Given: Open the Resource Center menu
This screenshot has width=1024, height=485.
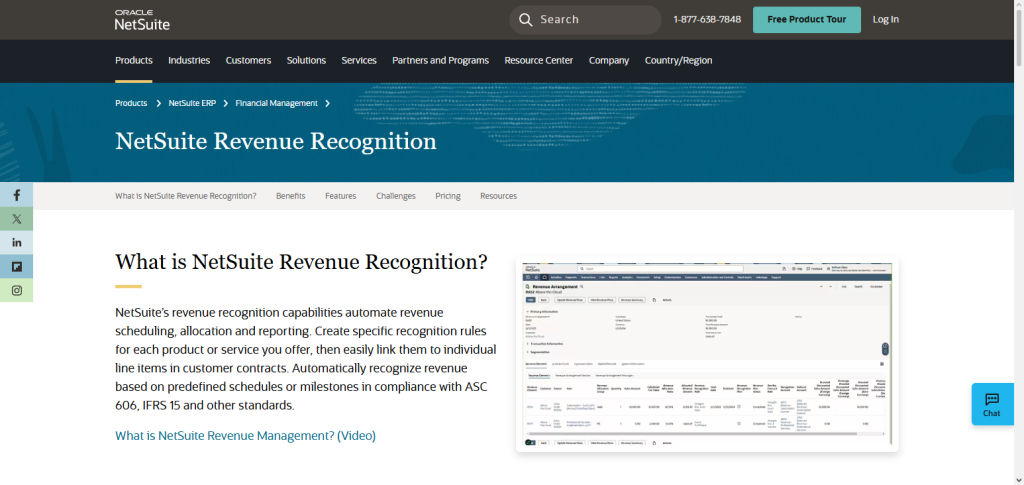Looking at the screenshot, I should click(x=539, y=60).
